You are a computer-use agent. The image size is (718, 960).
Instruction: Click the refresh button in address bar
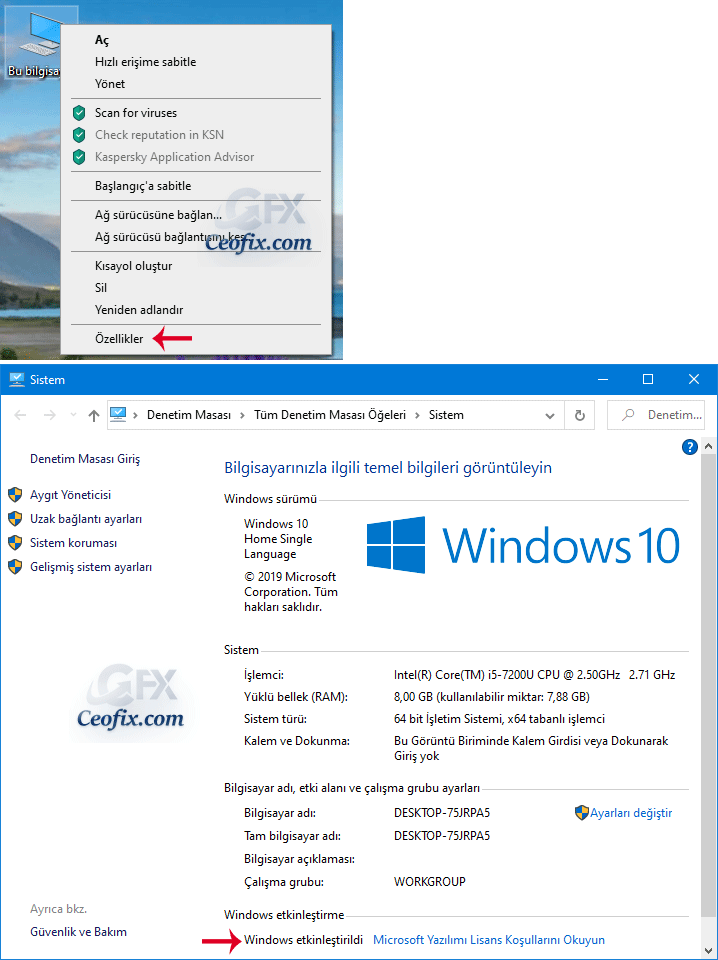(579, 415)
